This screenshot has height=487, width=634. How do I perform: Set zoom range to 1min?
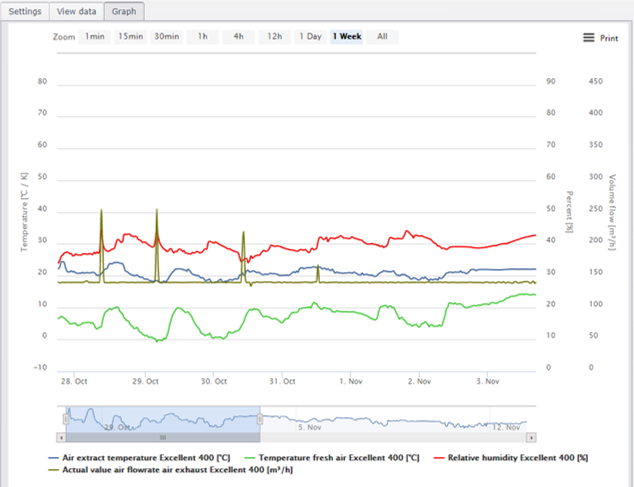coord(95,37)
